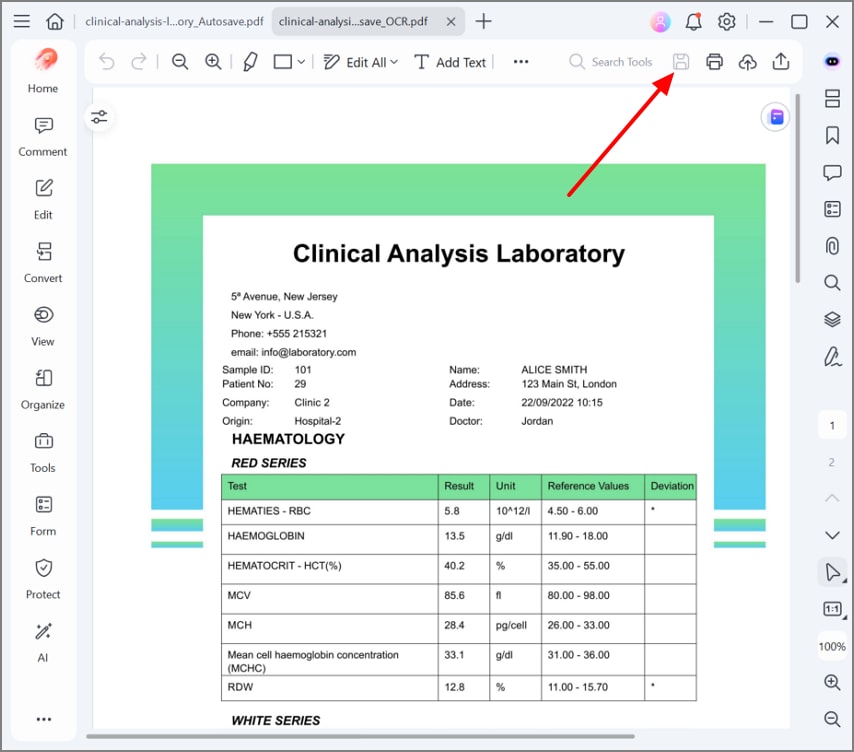Click the email info@laboratory.com text
This screenshot has width=854, height=752.
click(x=294, y=352)
